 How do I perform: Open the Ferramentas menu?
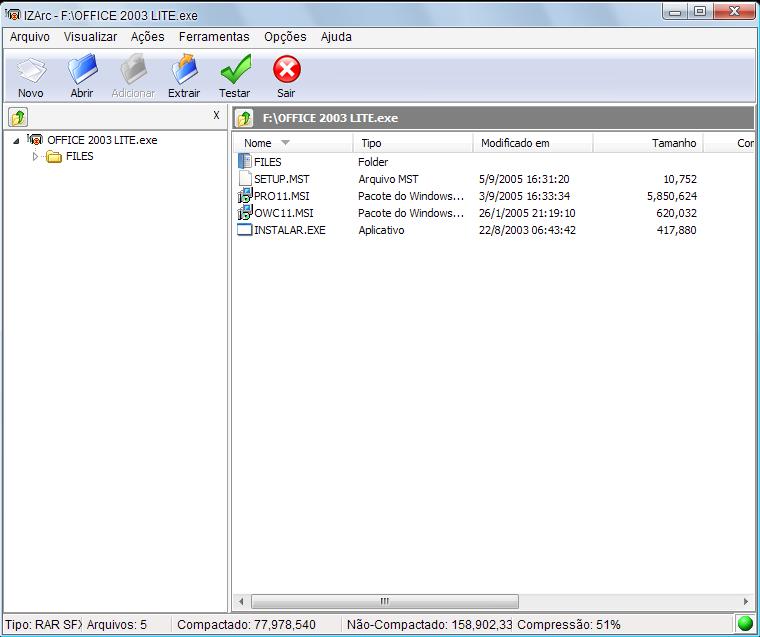pyautogui.click(x=214, y=37)
